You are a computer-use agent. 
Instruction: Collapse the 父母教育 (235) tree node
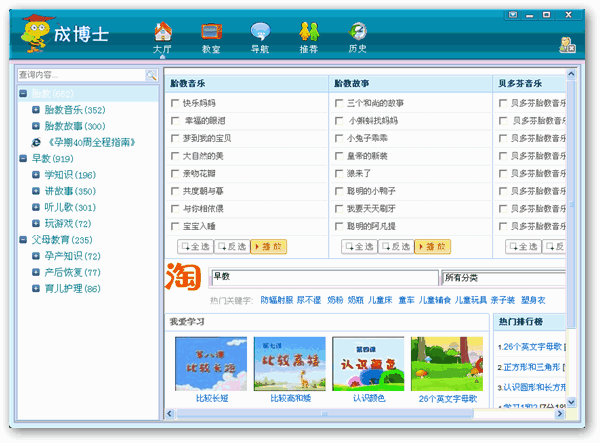tap(23, 240)
